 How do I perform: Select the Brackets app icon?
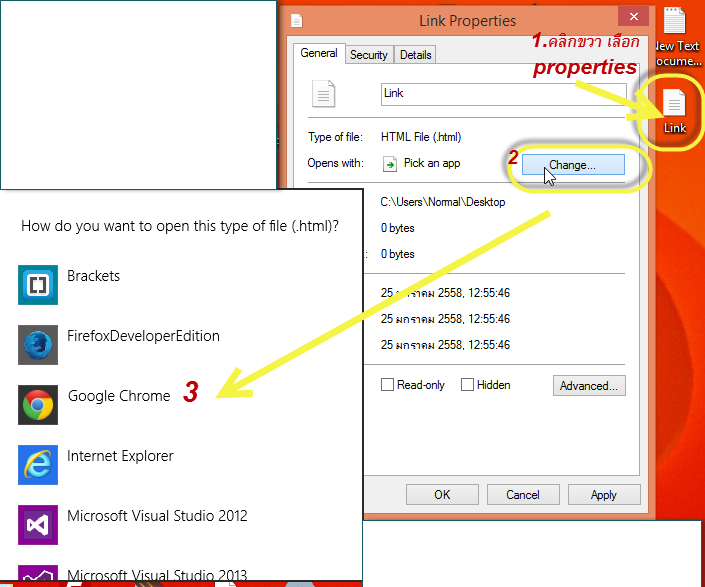(38, 285)
